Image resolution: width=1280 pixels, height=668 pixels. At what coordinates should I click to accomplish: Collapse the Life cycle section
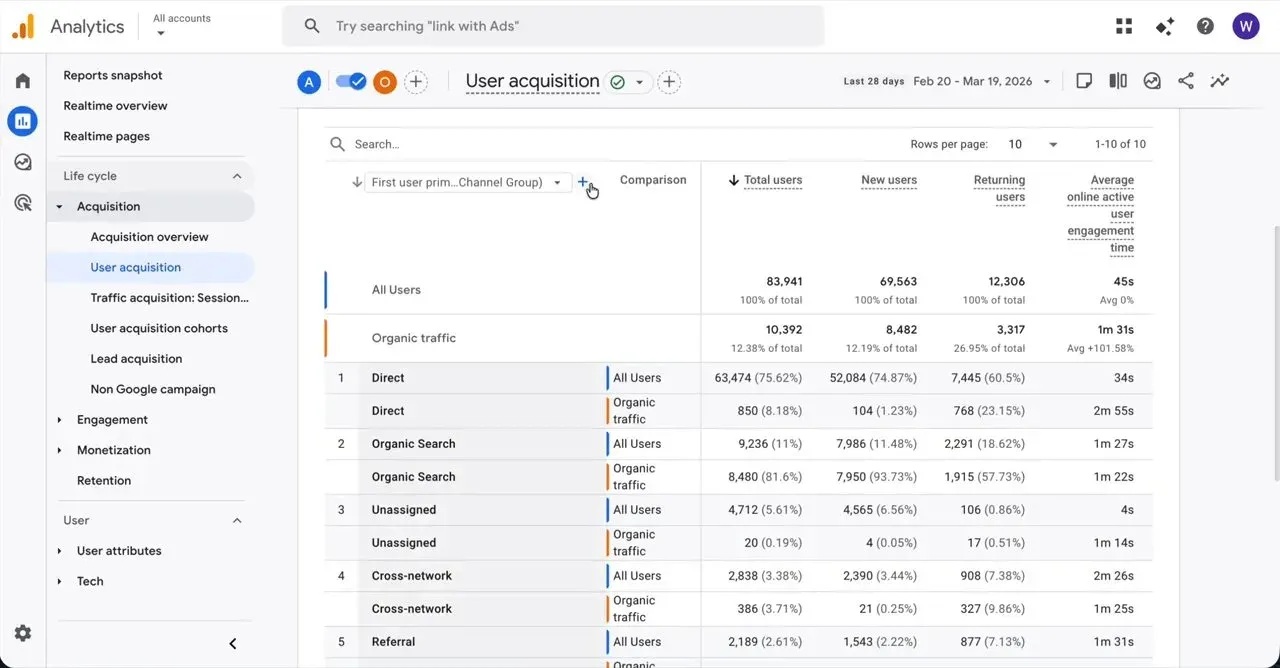click(237, 176)
